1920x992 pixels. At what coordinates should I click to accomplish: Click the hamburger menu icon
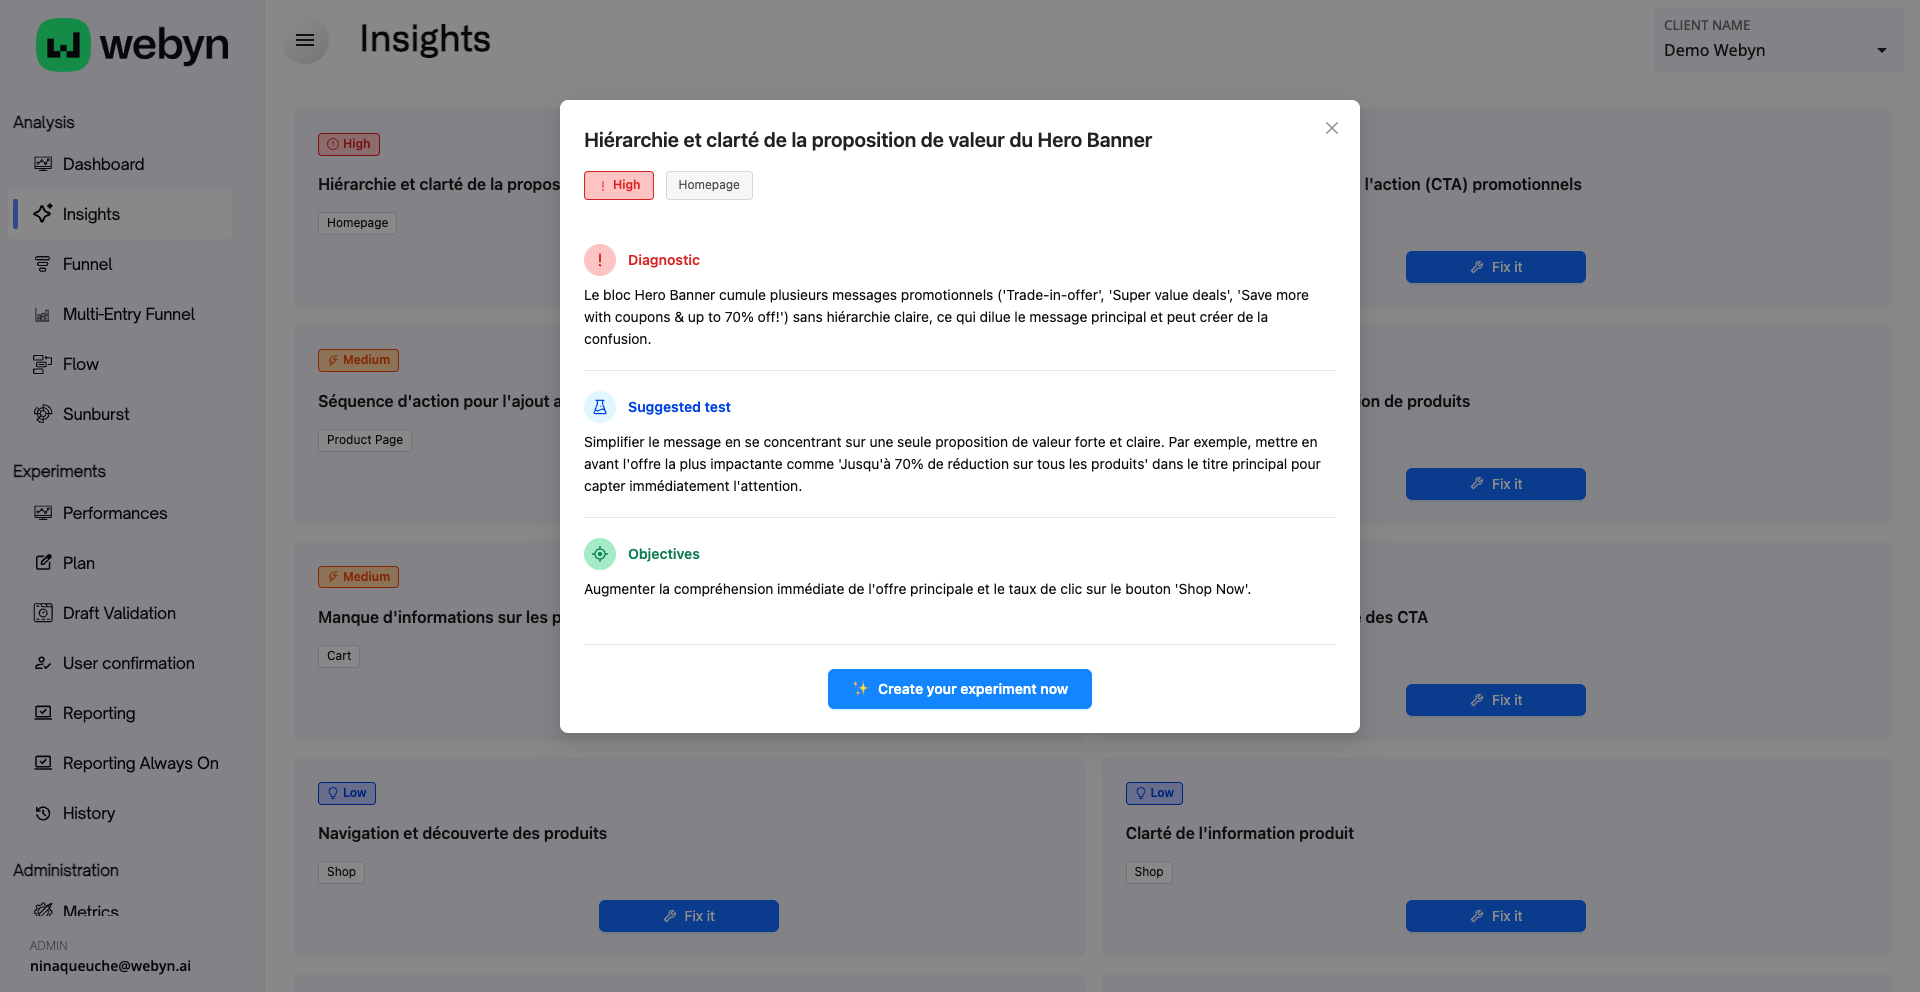click(305, 41)
